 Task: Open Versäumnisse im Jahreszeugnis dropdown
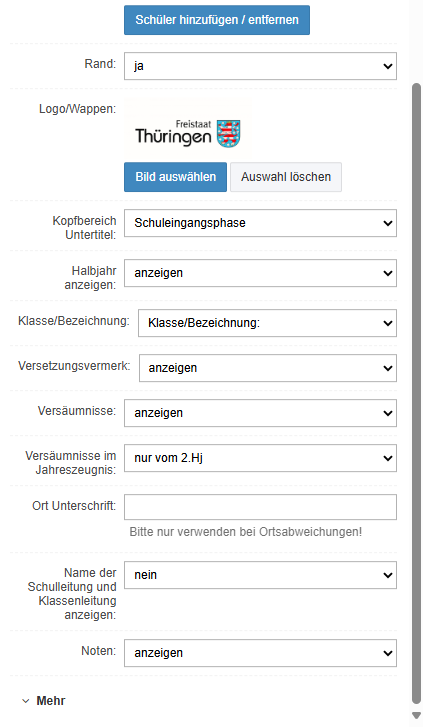click(260, 458)
